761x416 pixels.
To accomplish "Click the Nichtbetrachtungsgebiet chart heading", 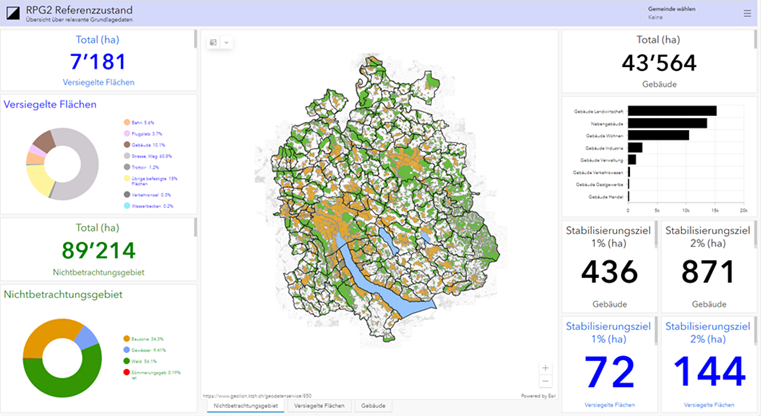I will tap(63, 295).
